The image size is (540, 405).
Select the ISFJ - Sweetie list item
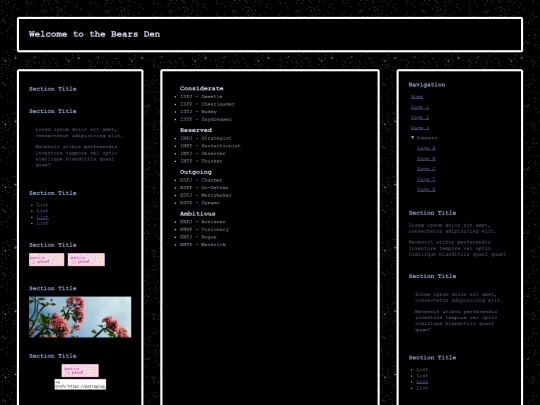pyautogui.click(x=201, y=97)
